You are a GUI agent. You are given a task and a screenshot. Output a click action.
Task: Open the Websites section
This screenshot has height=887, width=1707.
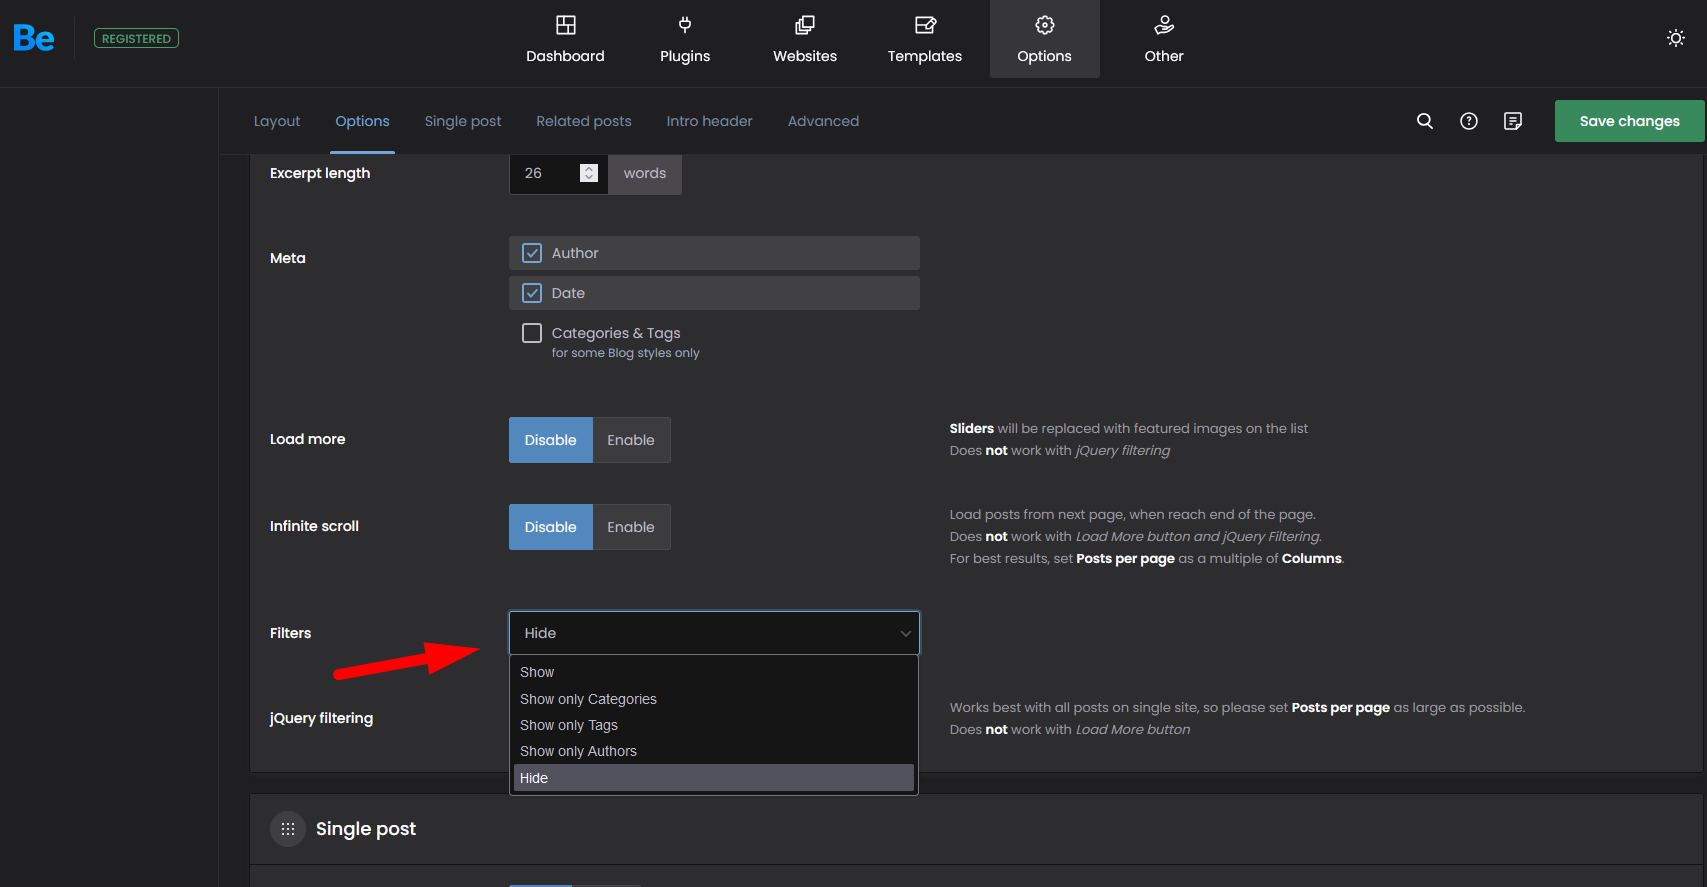click(x=805, y=39)
